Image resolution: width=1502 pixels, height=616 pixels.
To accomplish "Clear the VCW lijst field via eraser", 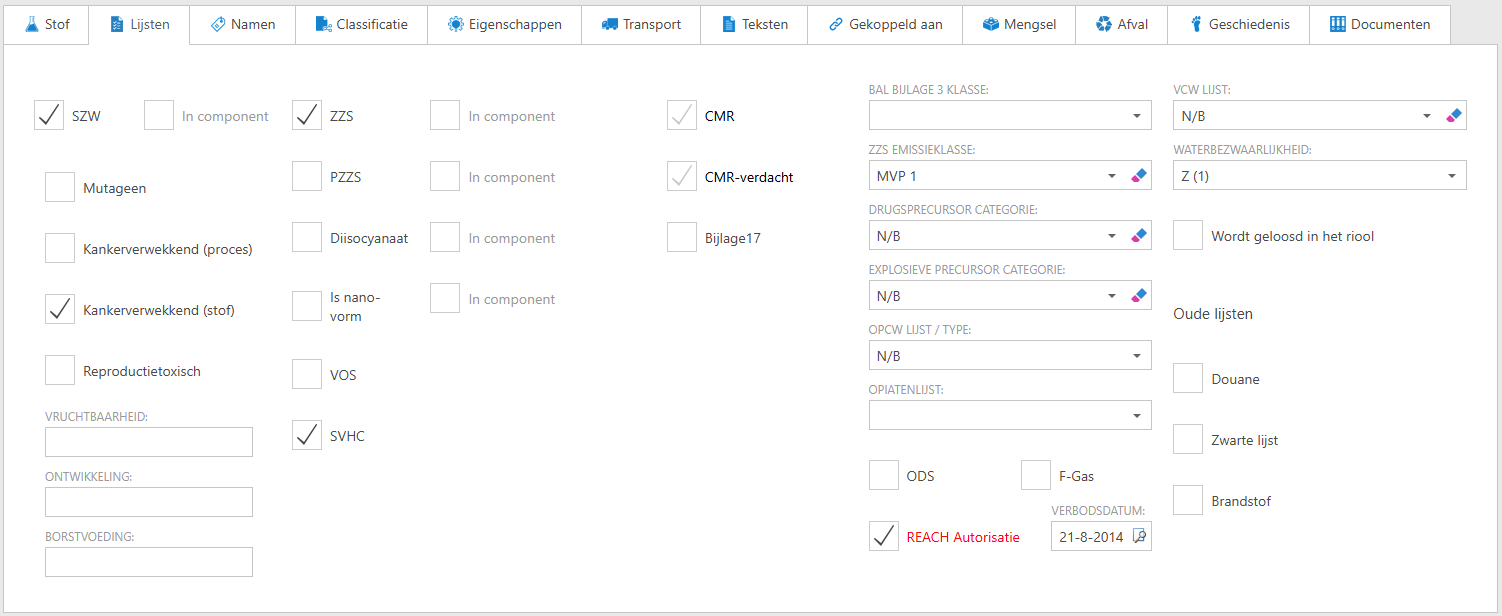I will pos(1454,116).
